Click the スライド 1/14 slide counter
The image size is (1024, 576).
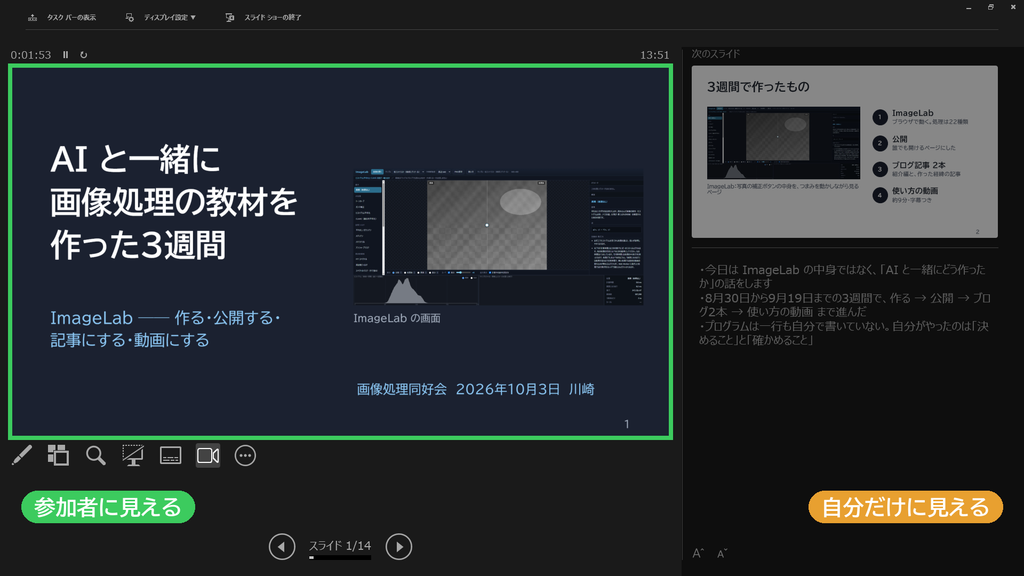click(340, 545)
